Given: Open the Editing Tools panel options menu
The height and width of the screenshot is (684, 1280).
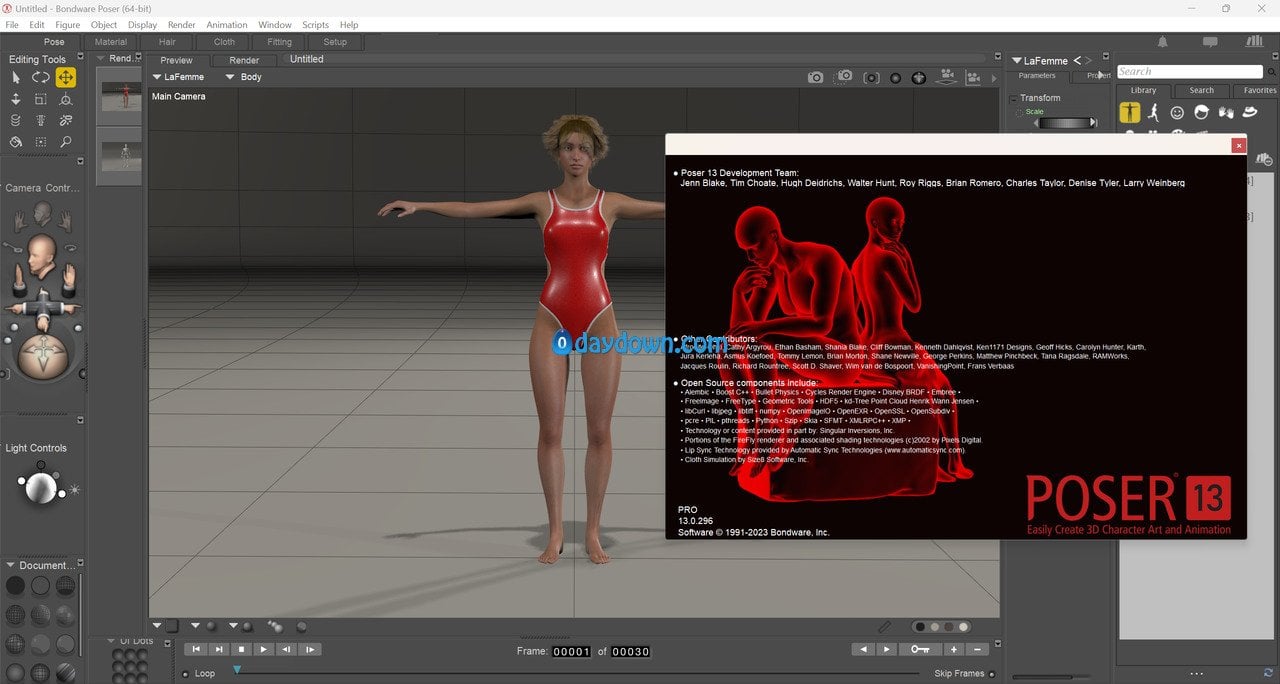Looking at the screenshot, I should coord(80,58).
